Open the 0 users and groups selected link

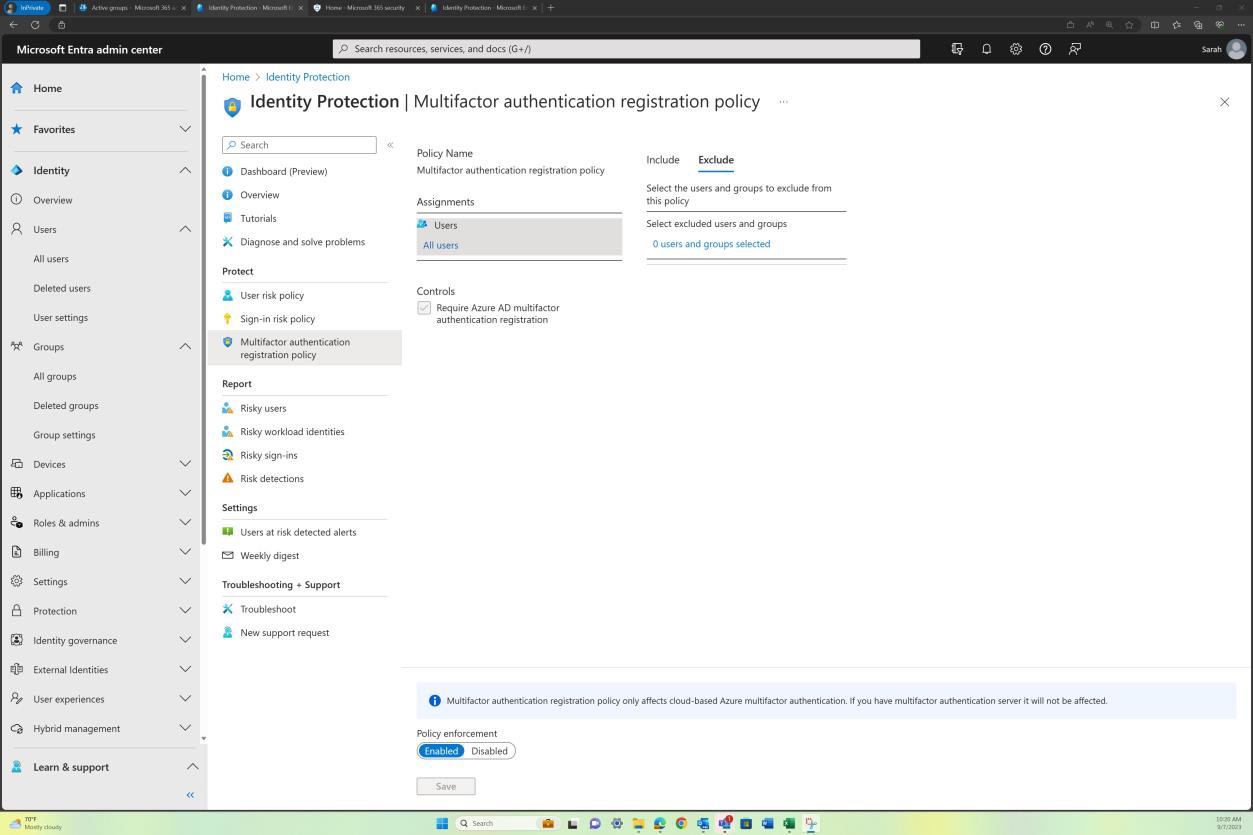710,243
